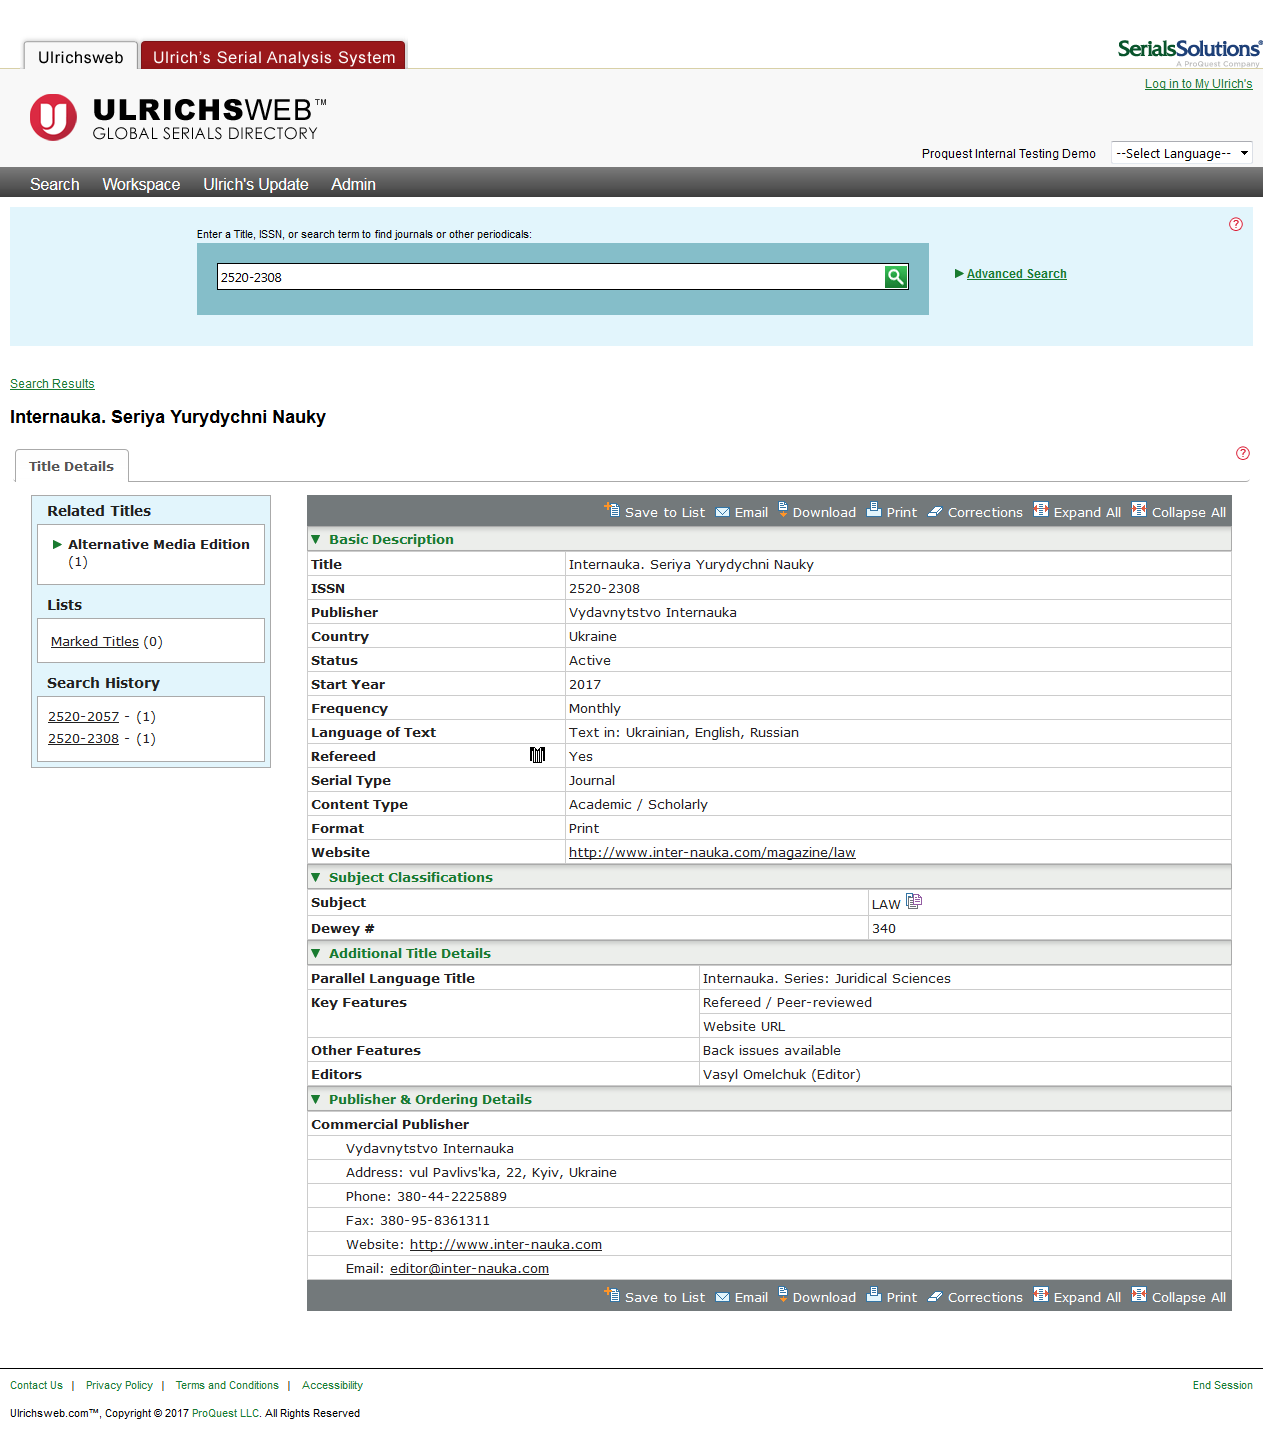Open search history entry 2520-2308

point(83,738)
